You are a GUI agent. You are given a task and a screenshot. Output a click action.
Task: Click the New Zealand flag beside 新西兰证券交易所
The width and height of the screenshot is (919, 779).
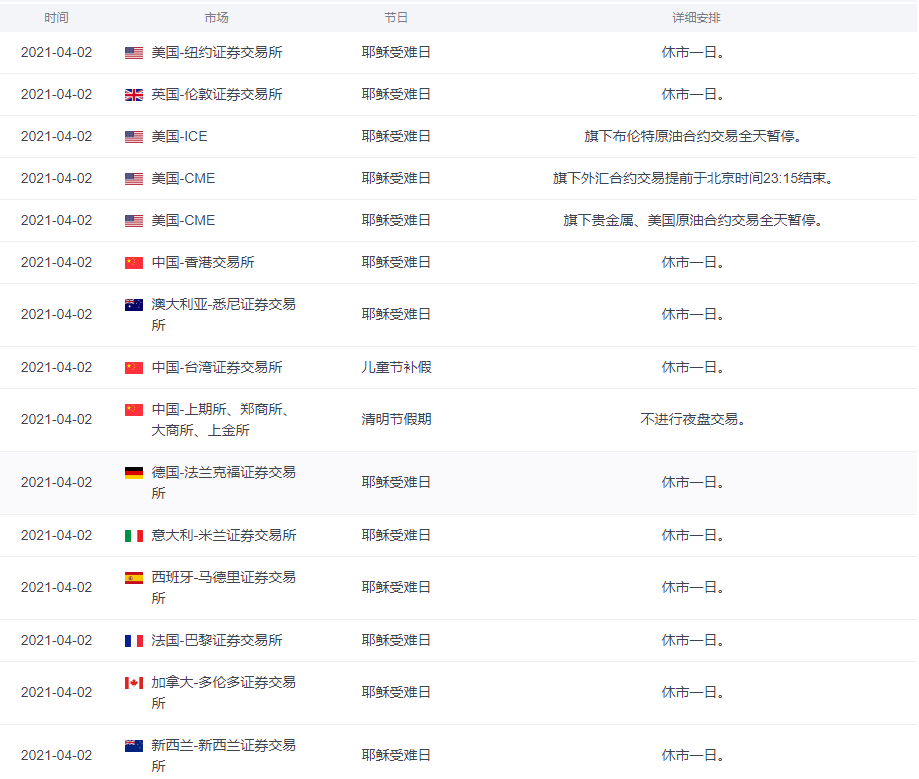[134, 746]
